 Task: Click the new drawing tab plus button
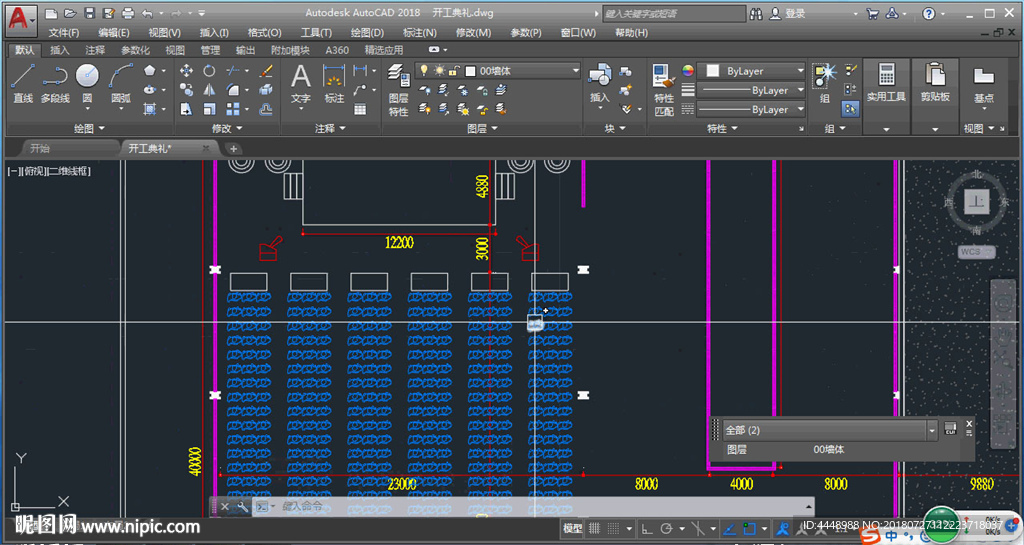[233, 149]
